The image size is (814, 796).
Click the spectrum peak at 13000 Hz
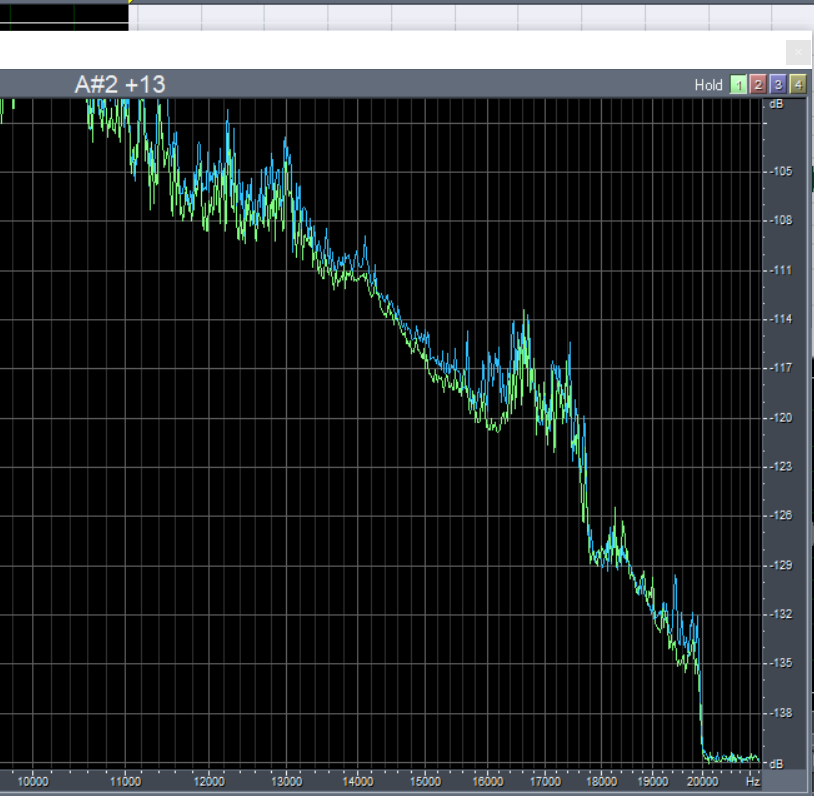pyautogui.click(x=287, y=143)
